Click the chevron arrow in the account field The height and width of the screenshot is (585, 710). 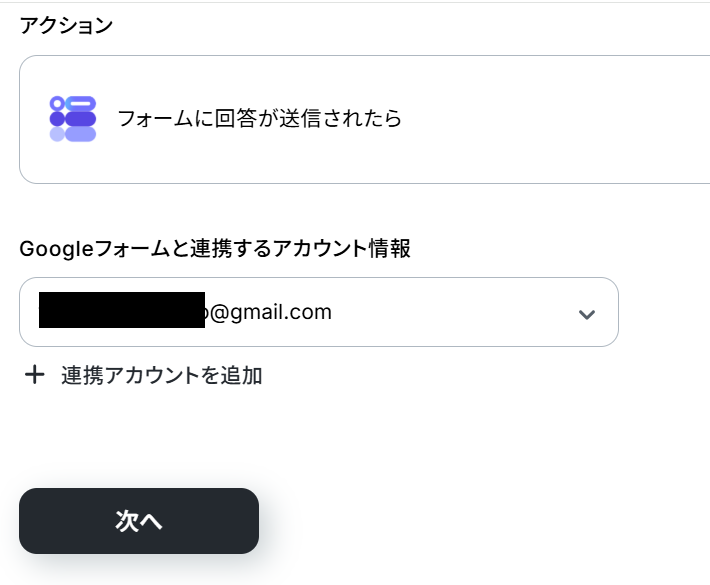587,314
